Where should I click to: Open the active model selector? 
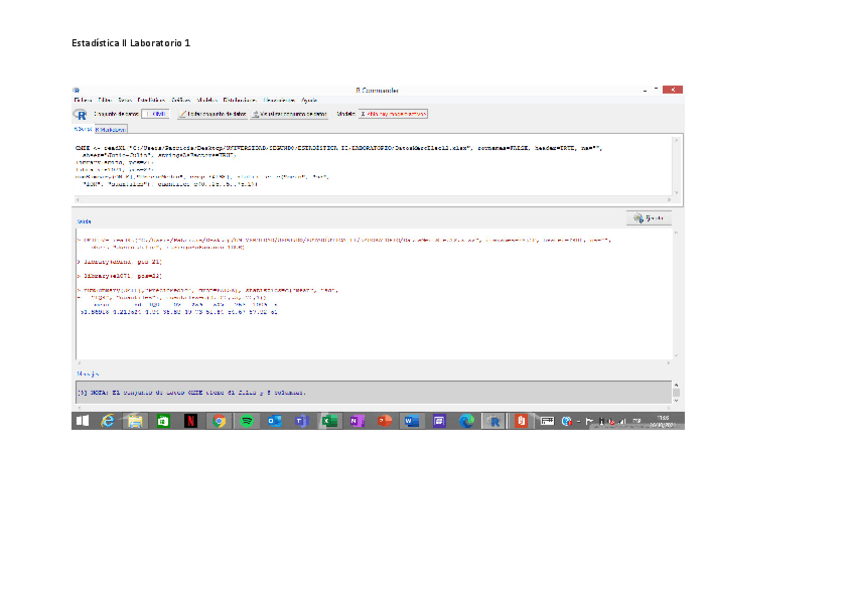pyautogui.click(x=393, y=114)
